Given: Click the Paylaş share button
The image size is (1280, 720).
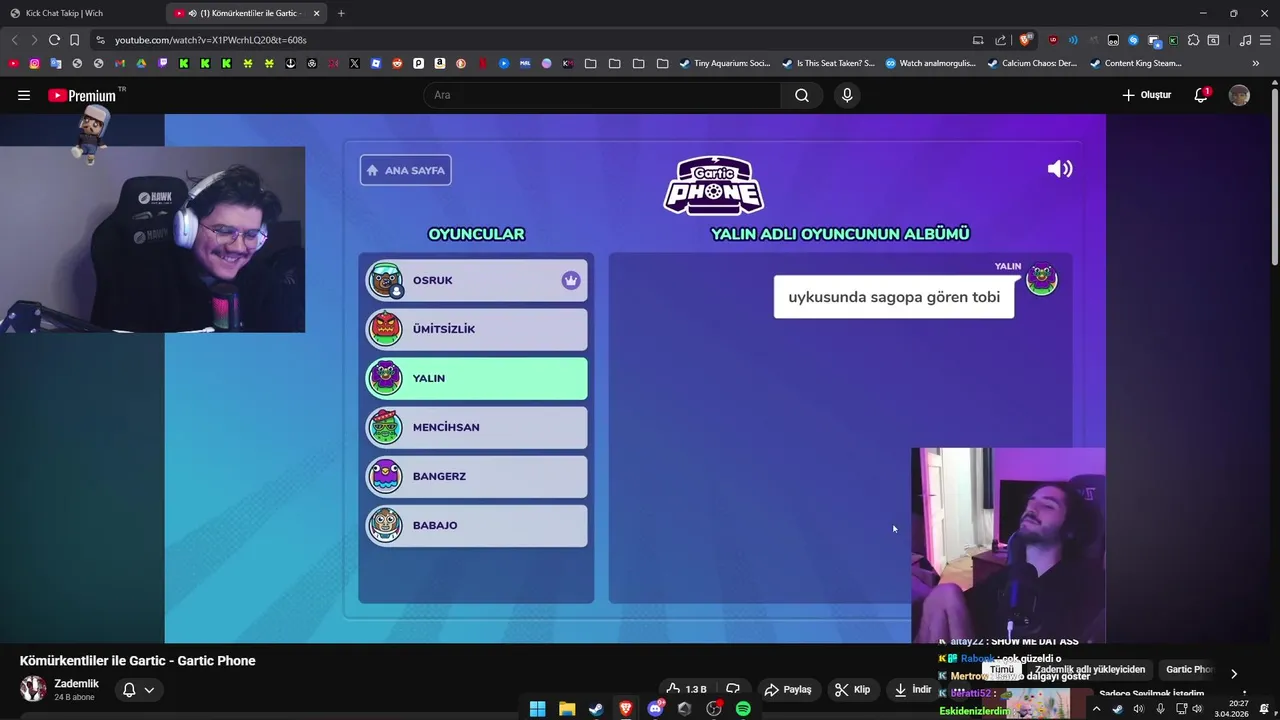Looking at the screenshot, I should (788, 689).
